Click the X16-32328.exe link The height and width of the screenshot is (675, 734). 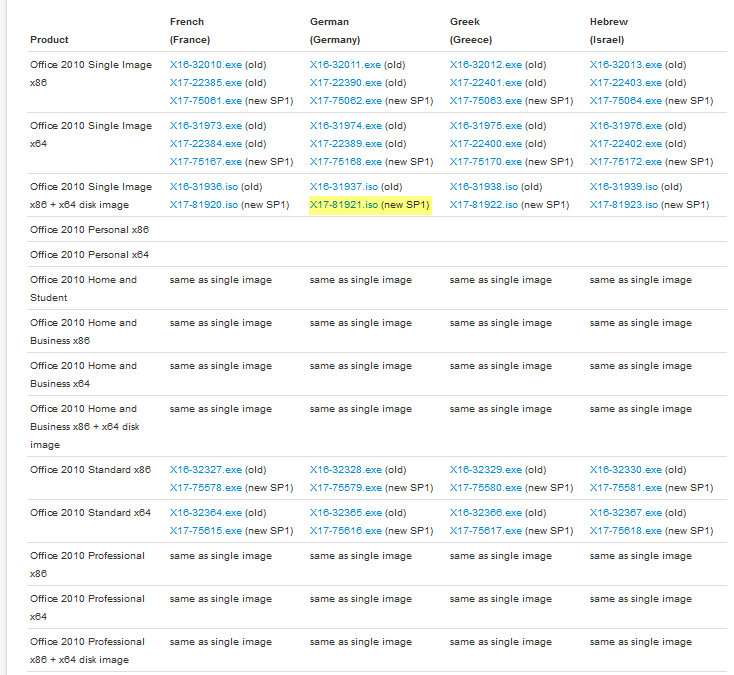345,470
